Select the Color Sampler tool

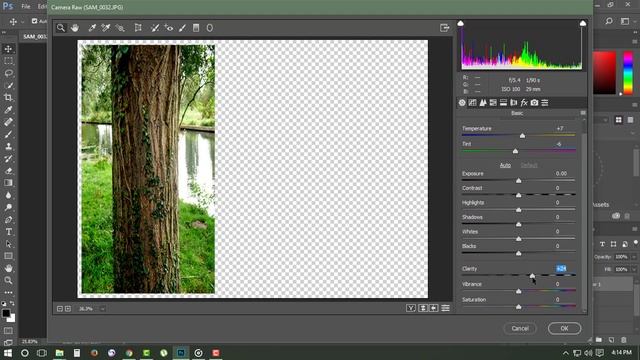click(x=106, y=28)
